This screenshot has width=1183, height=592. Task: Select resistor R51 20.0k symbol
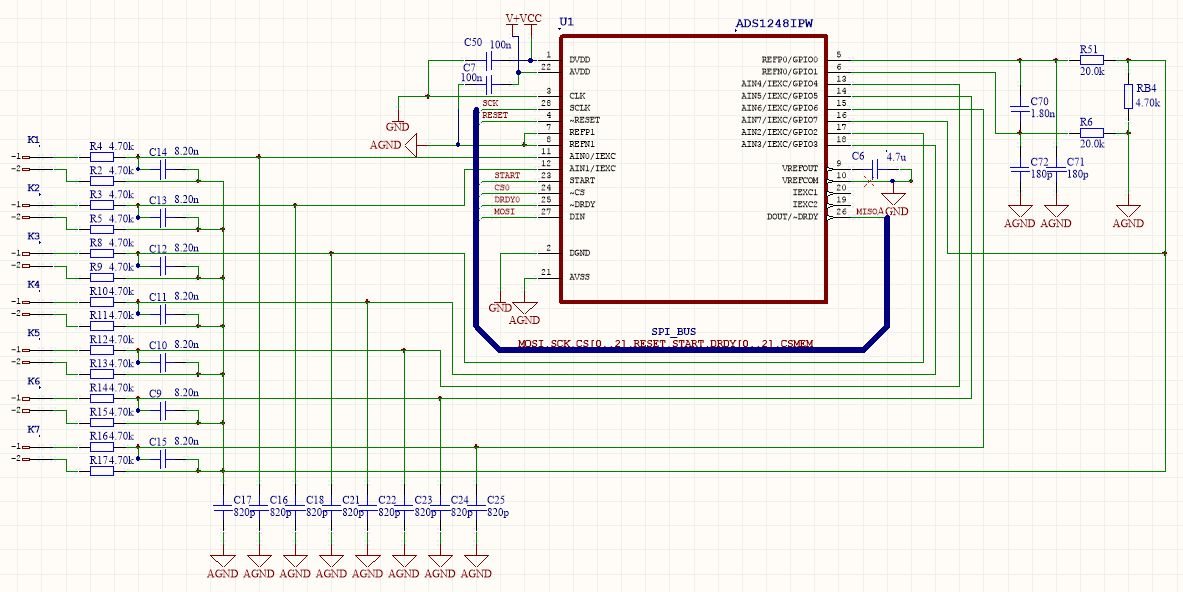(x=1092, y=60)
